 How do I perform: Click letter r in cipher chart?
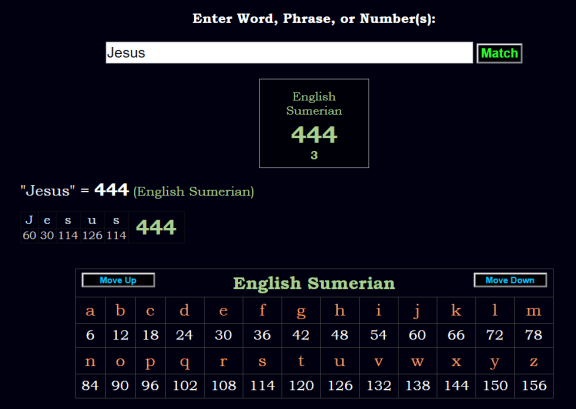click(223, 361)
